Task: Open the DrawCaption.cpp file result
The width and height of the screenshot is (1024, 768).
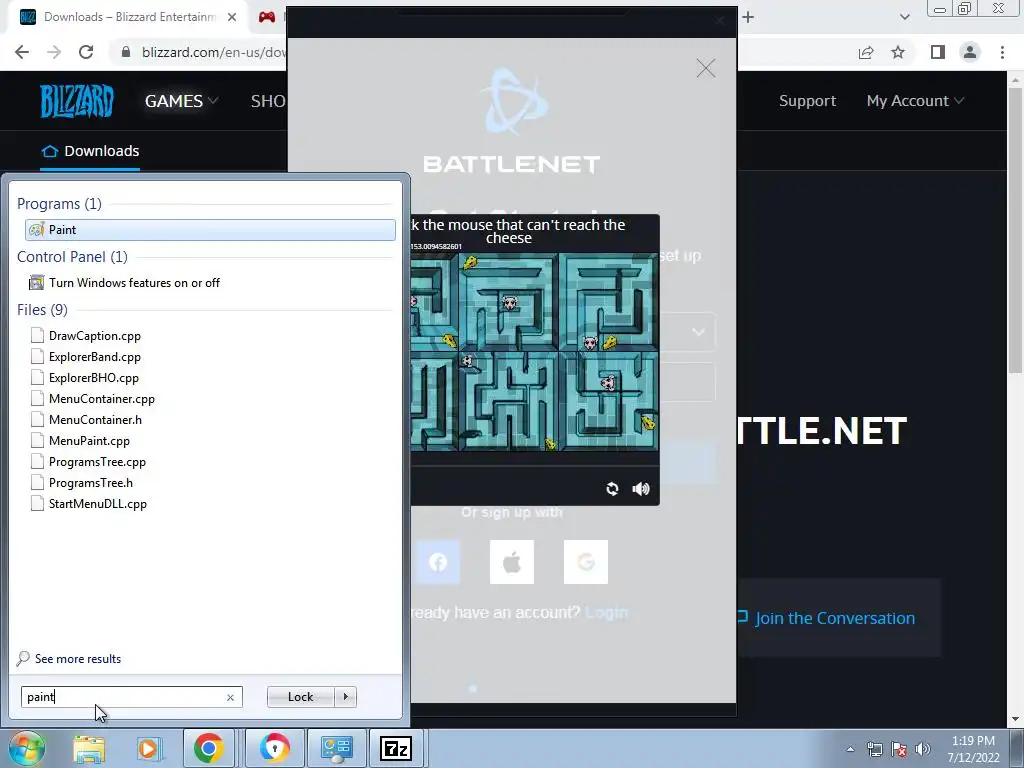Action: pos(95,336)
